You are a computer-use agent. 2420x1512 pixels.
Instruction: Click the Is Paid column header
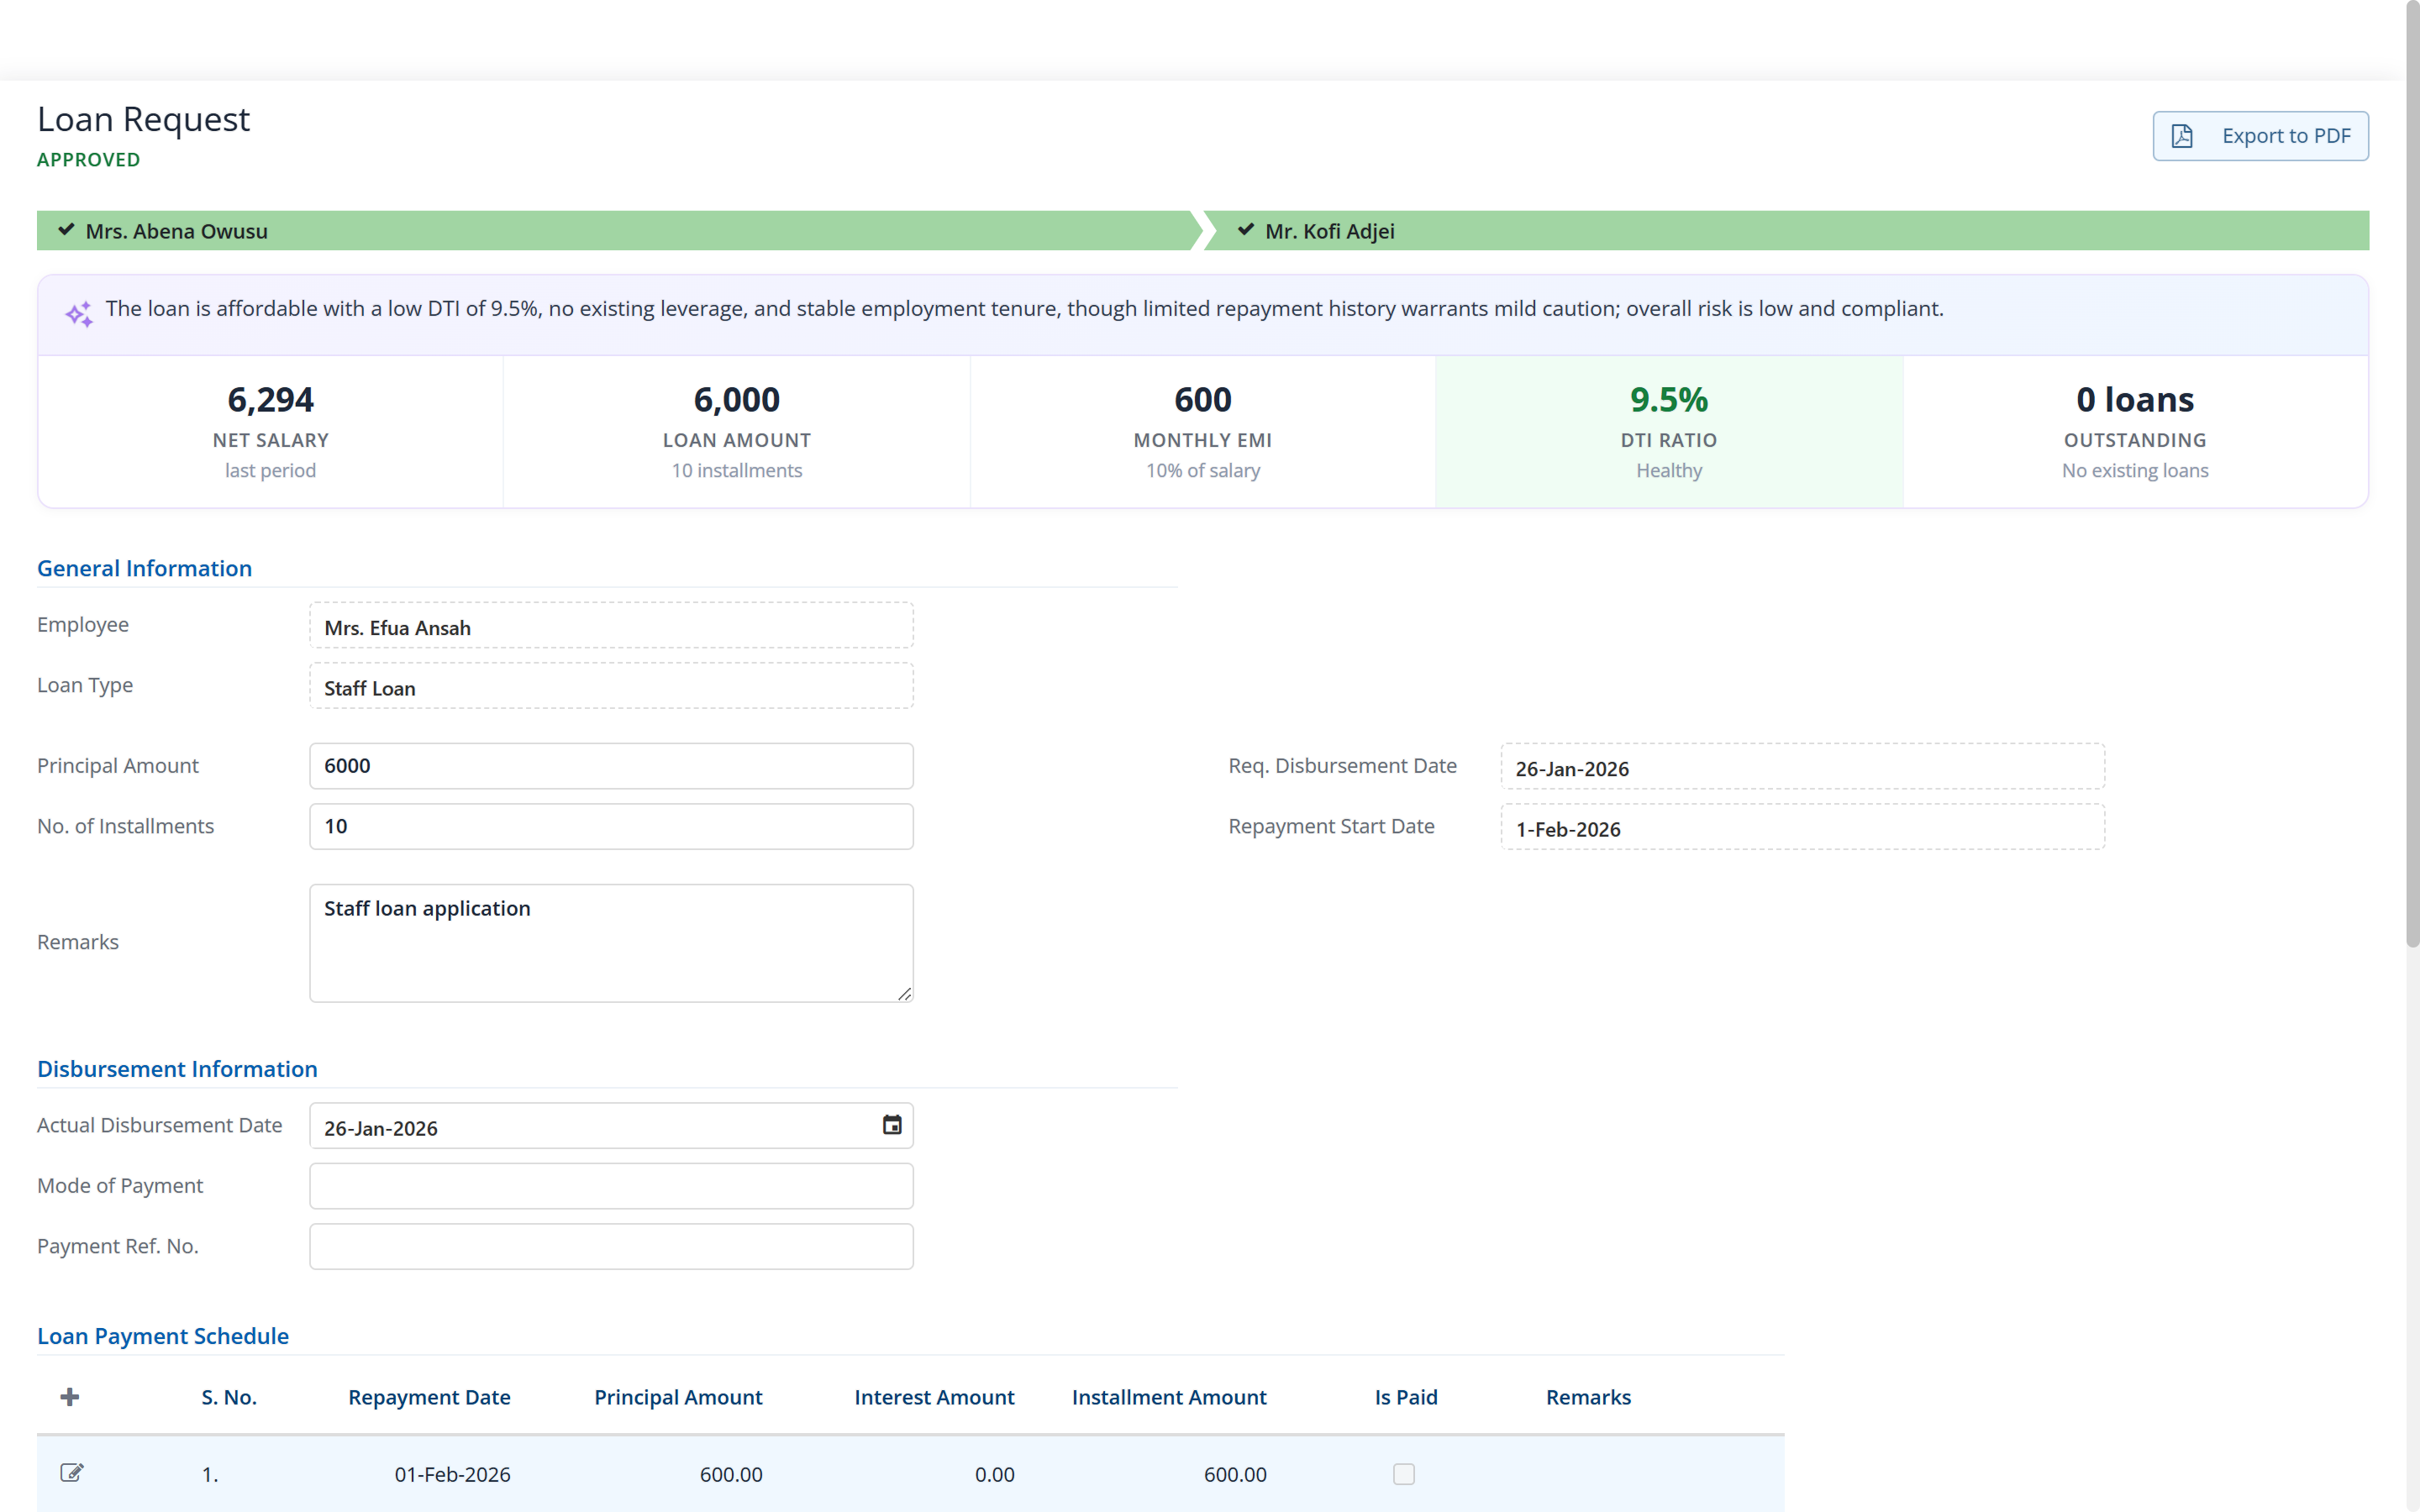click(x=1406, y=1397)
